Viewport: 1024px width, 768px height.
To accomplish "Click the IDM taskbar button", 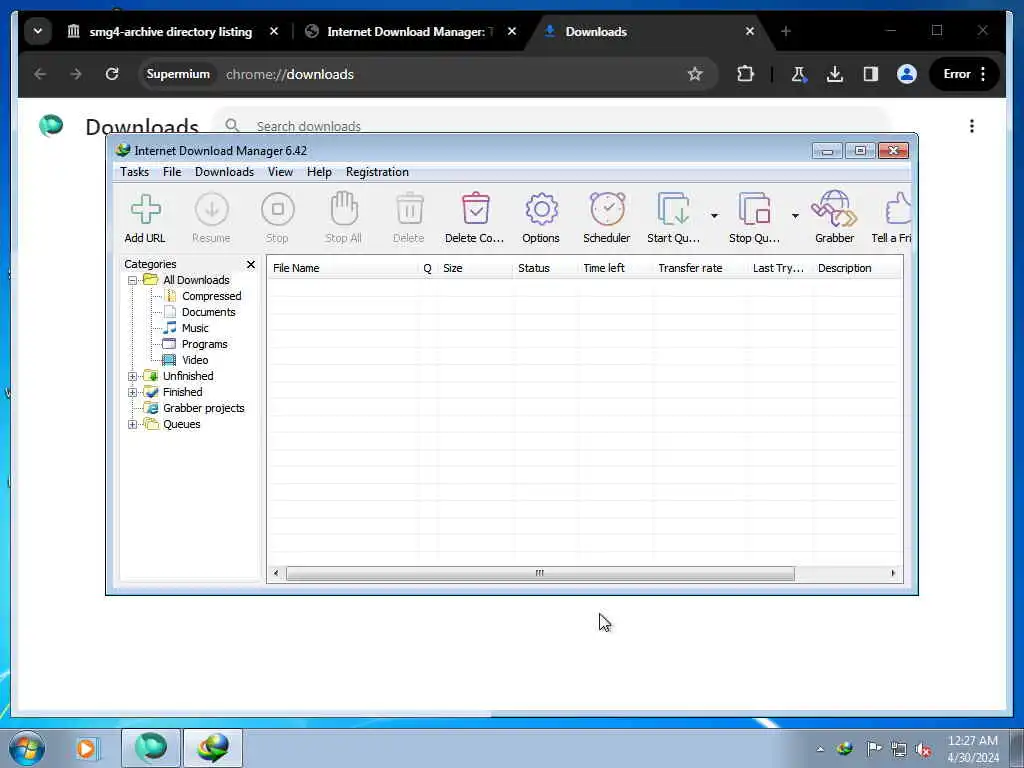I will pos(213,748).
